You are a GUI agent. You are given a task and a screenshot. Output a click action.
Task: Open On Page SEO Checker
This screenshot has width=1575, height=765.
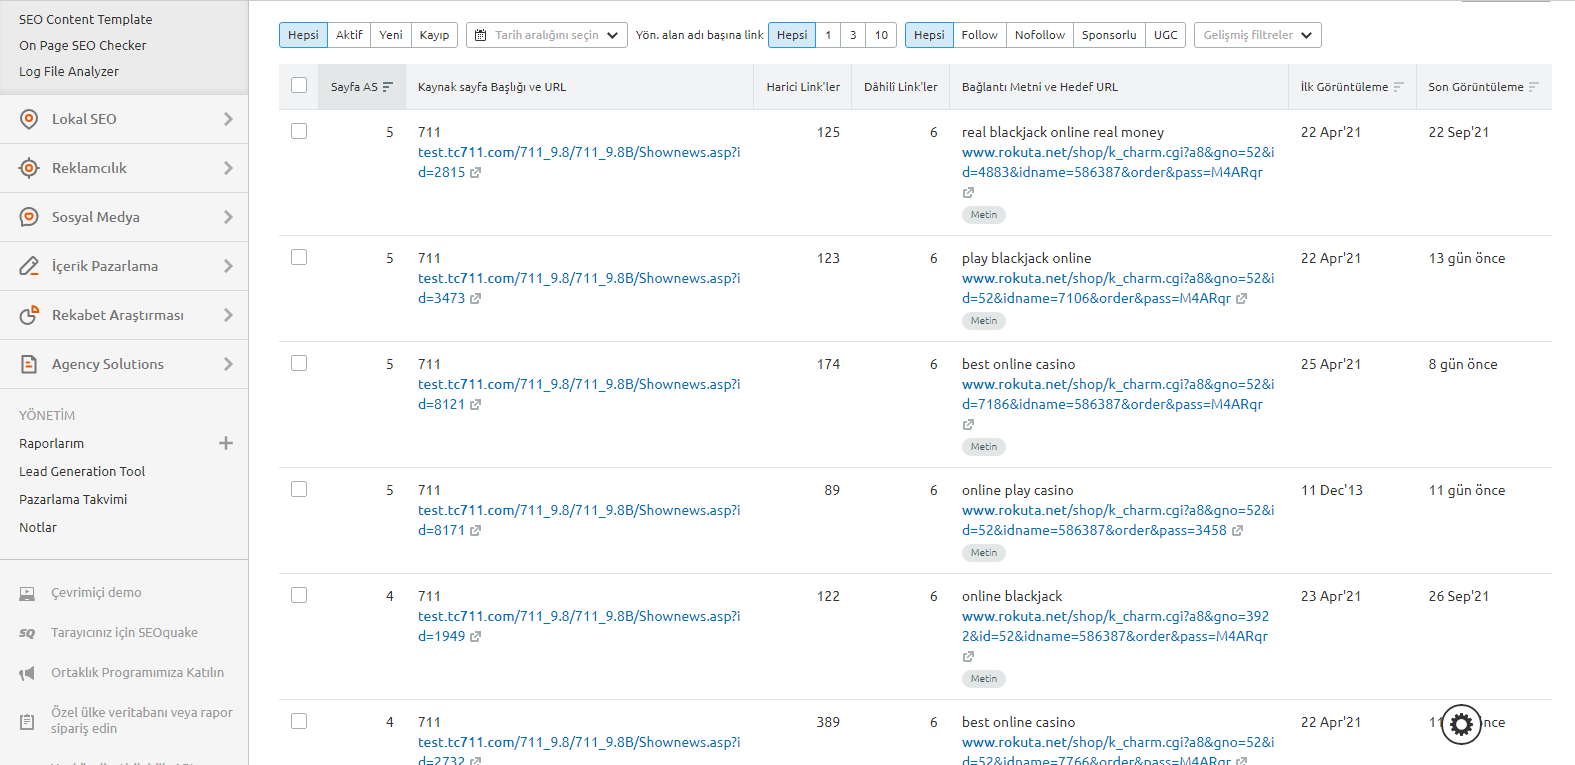83,45
